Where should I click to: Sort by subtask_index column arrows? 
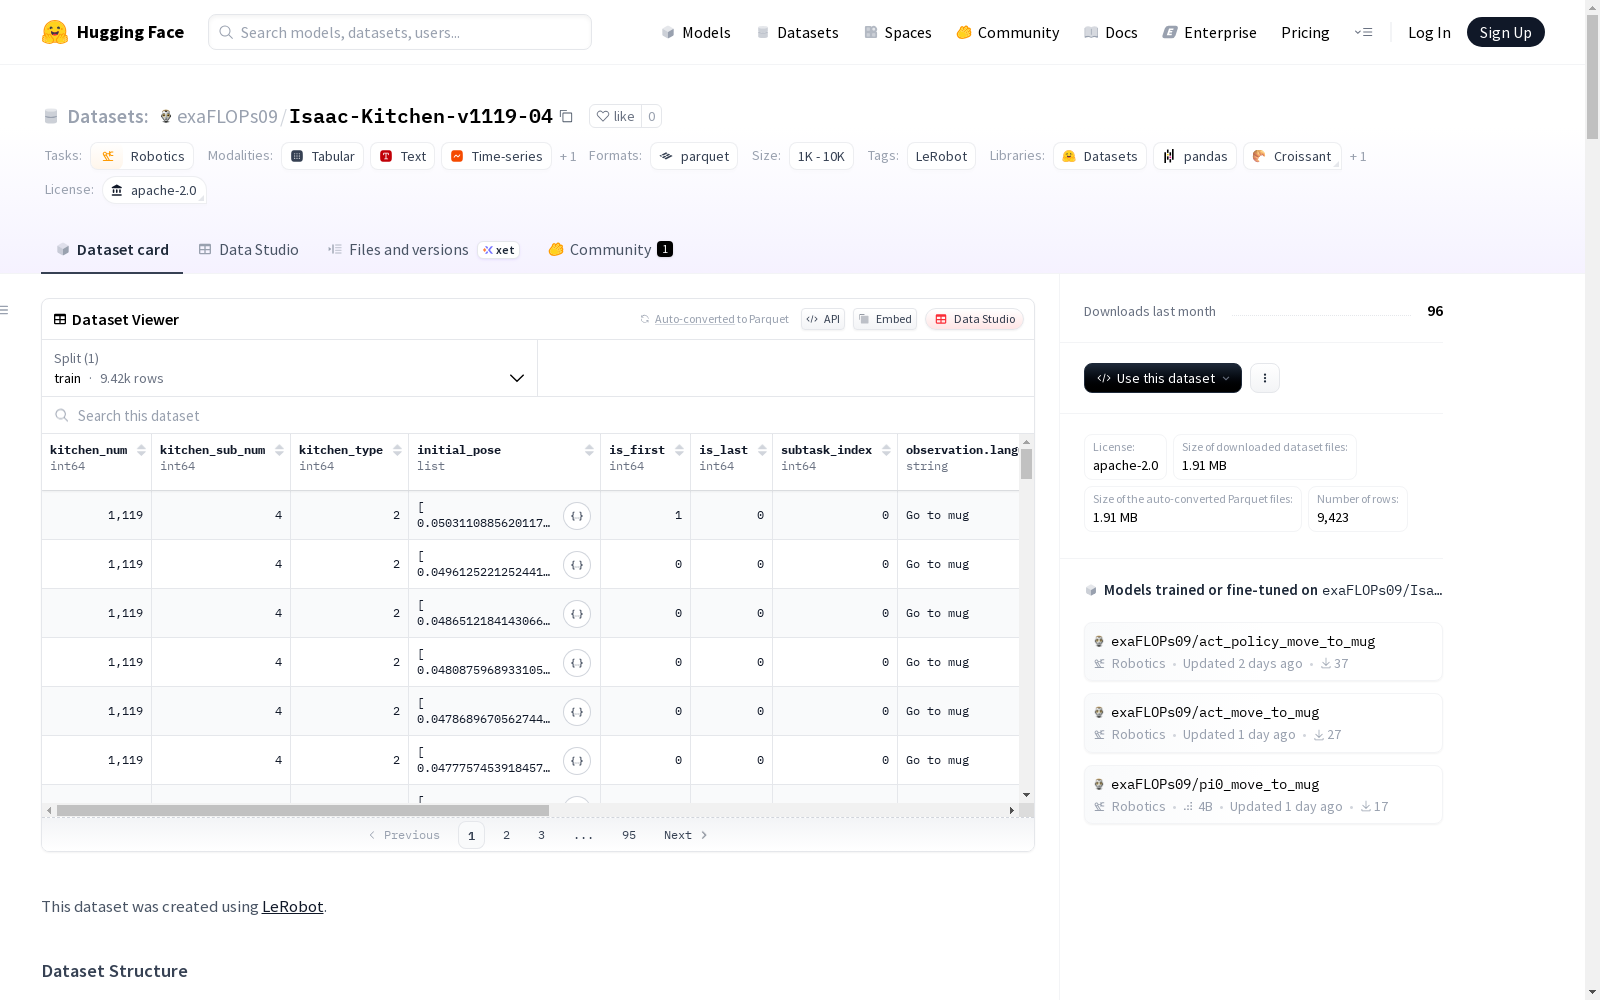[x=886, y=450]
